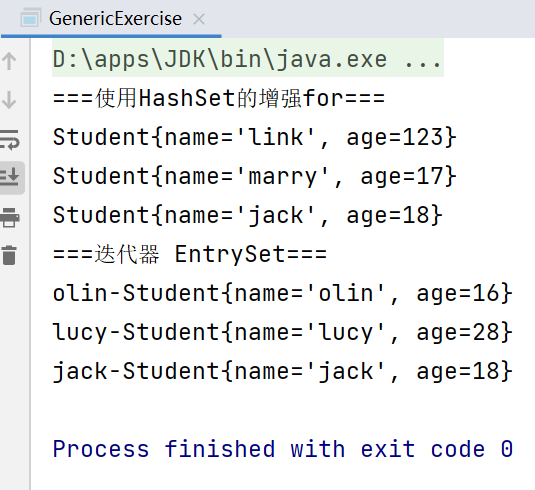Click the Student jack age=18 line
The width and height of the screenshot is (535, 490).
pos(248,215)
